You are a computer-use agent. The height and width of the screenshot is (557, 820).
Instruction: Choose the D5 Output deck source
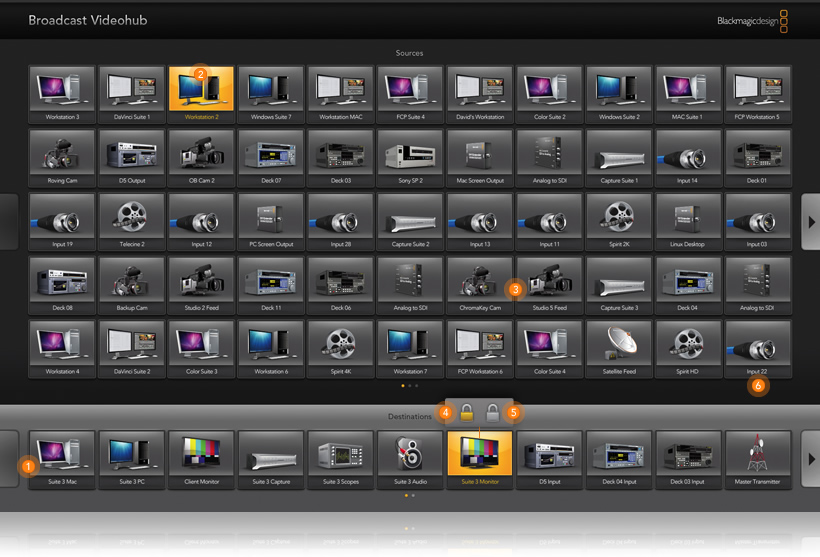tap(132, 158)
